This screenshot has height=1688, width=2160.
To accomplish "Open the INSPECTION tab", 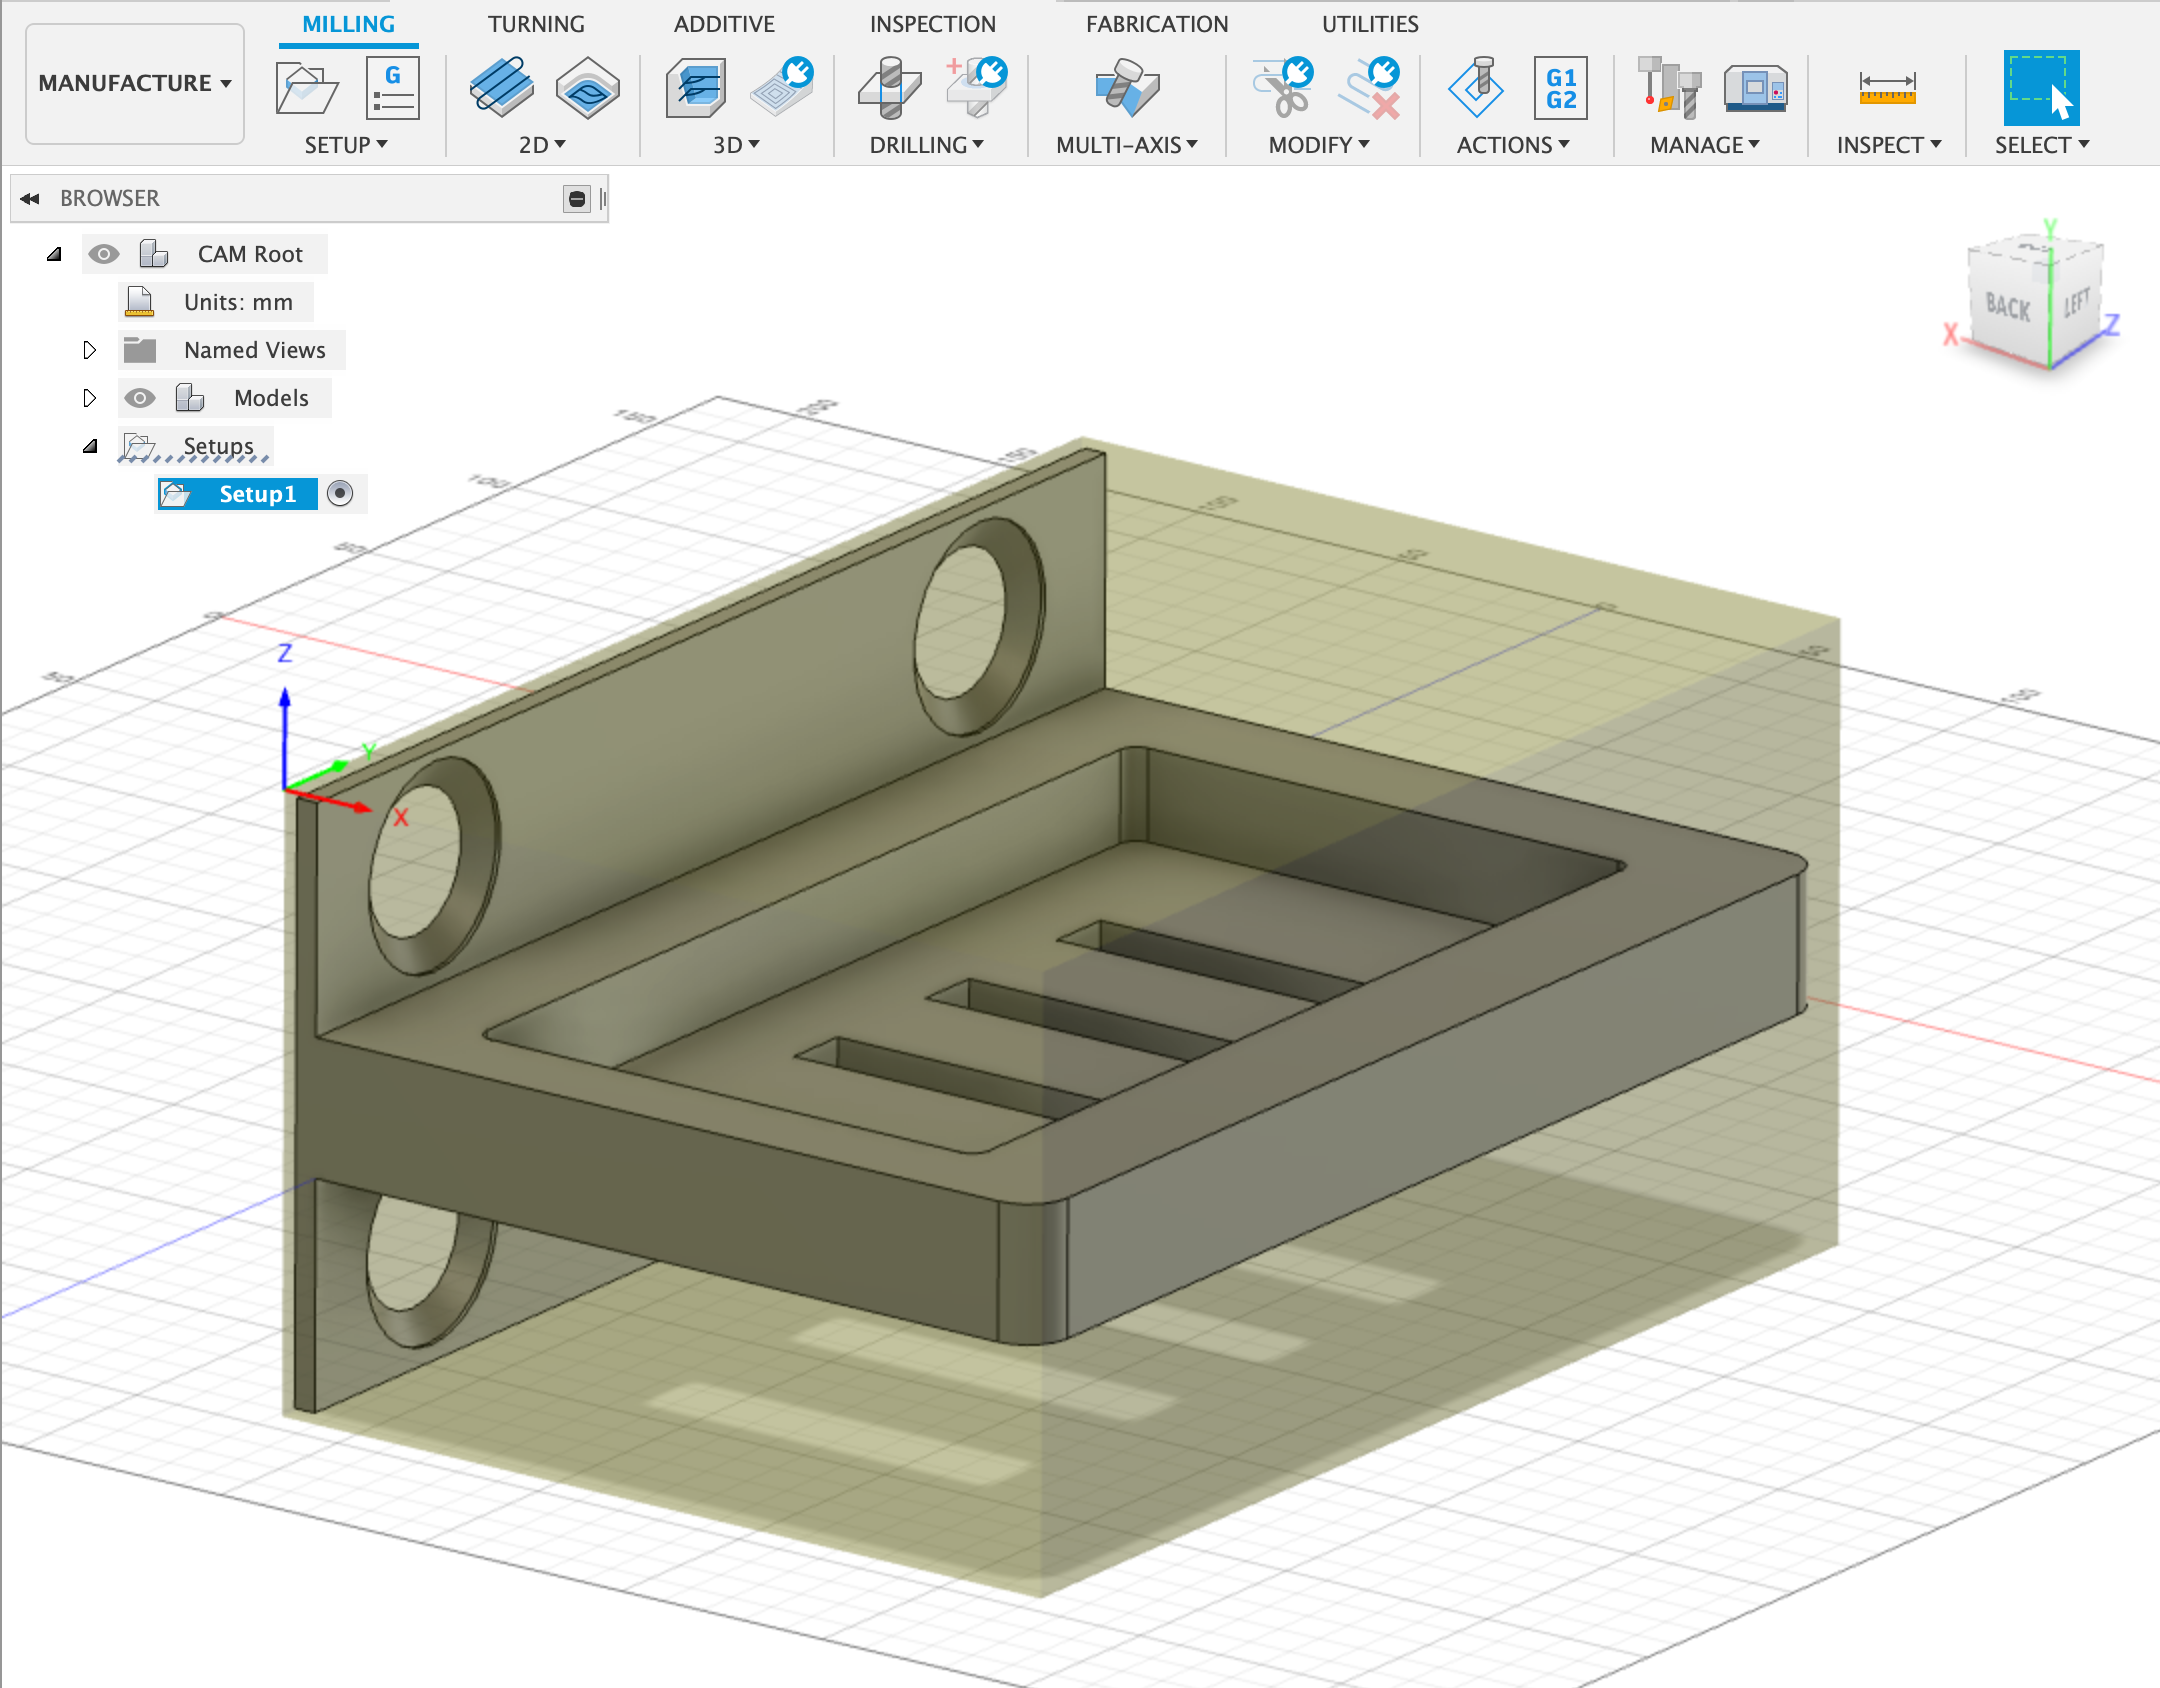I will click(932, 24).
